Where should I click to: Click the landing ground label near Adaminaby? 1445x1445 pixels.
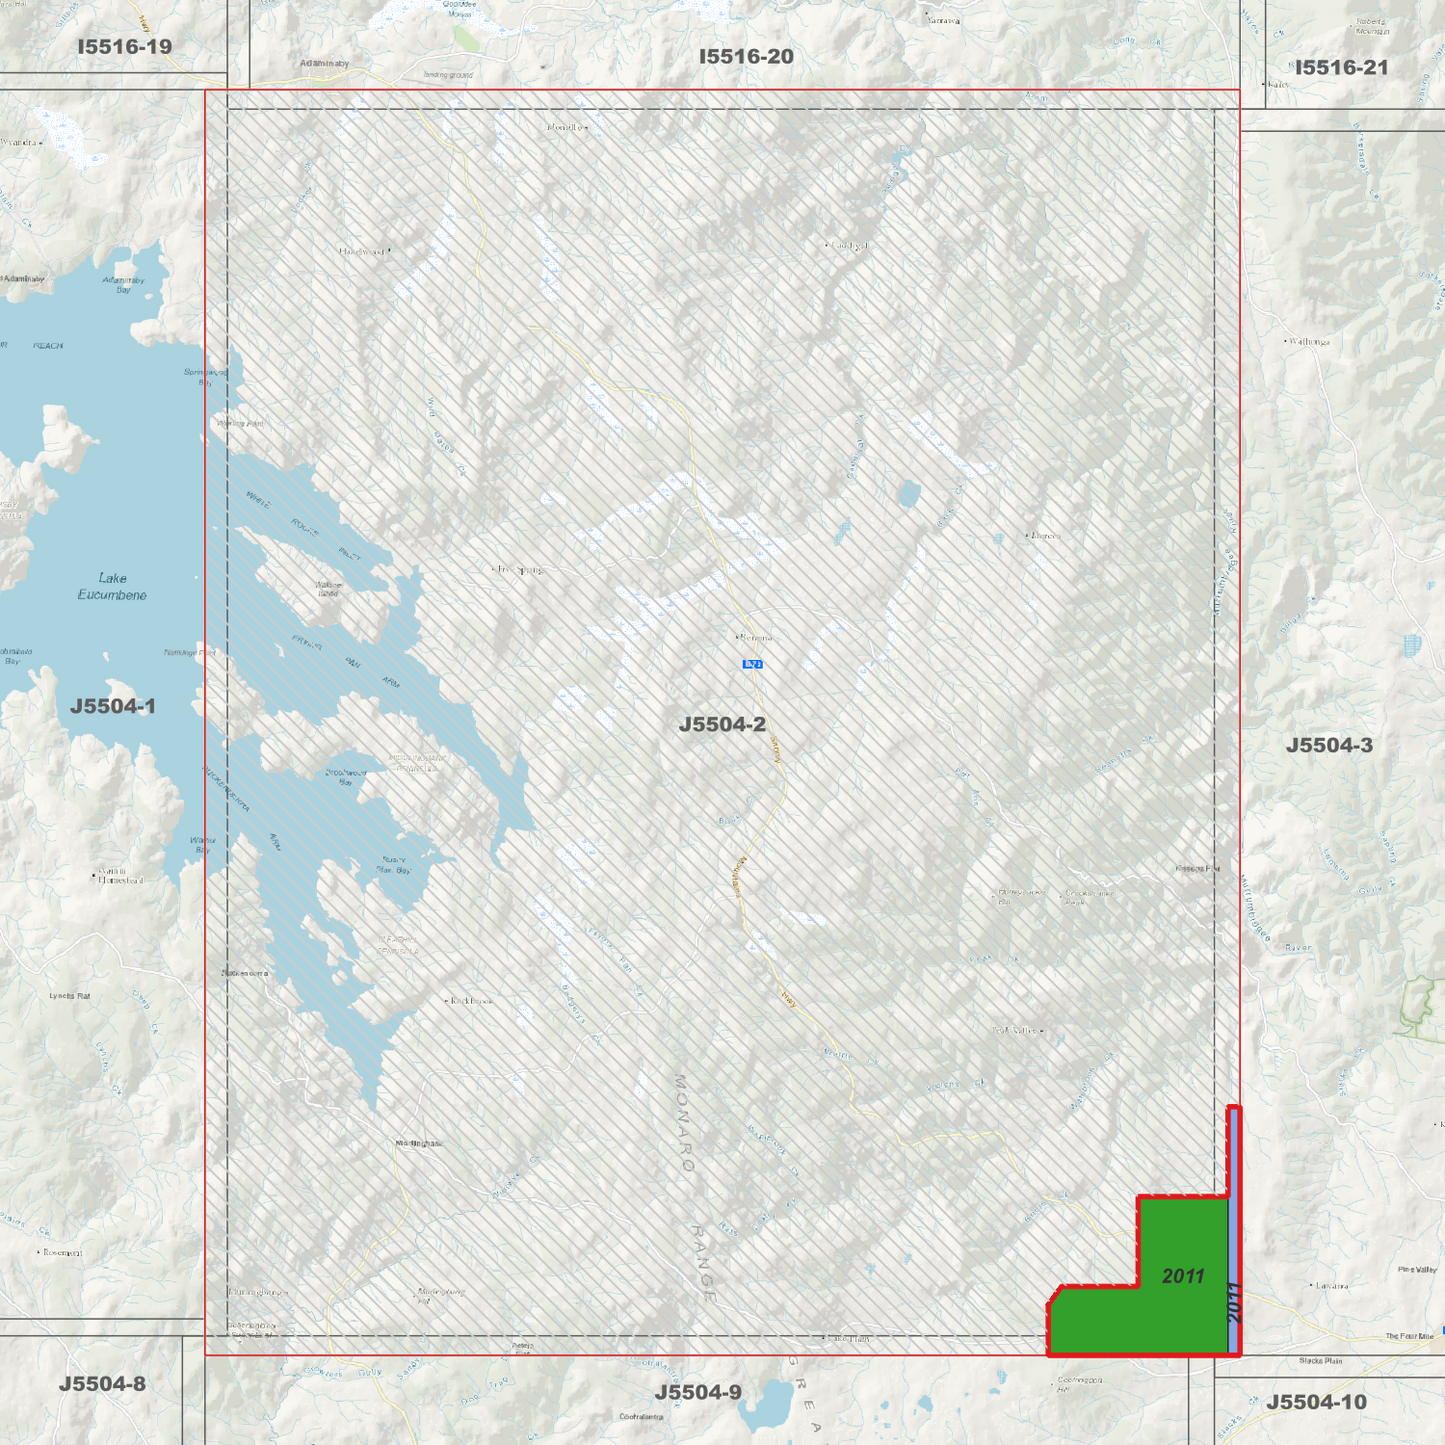tap(448, 75)
